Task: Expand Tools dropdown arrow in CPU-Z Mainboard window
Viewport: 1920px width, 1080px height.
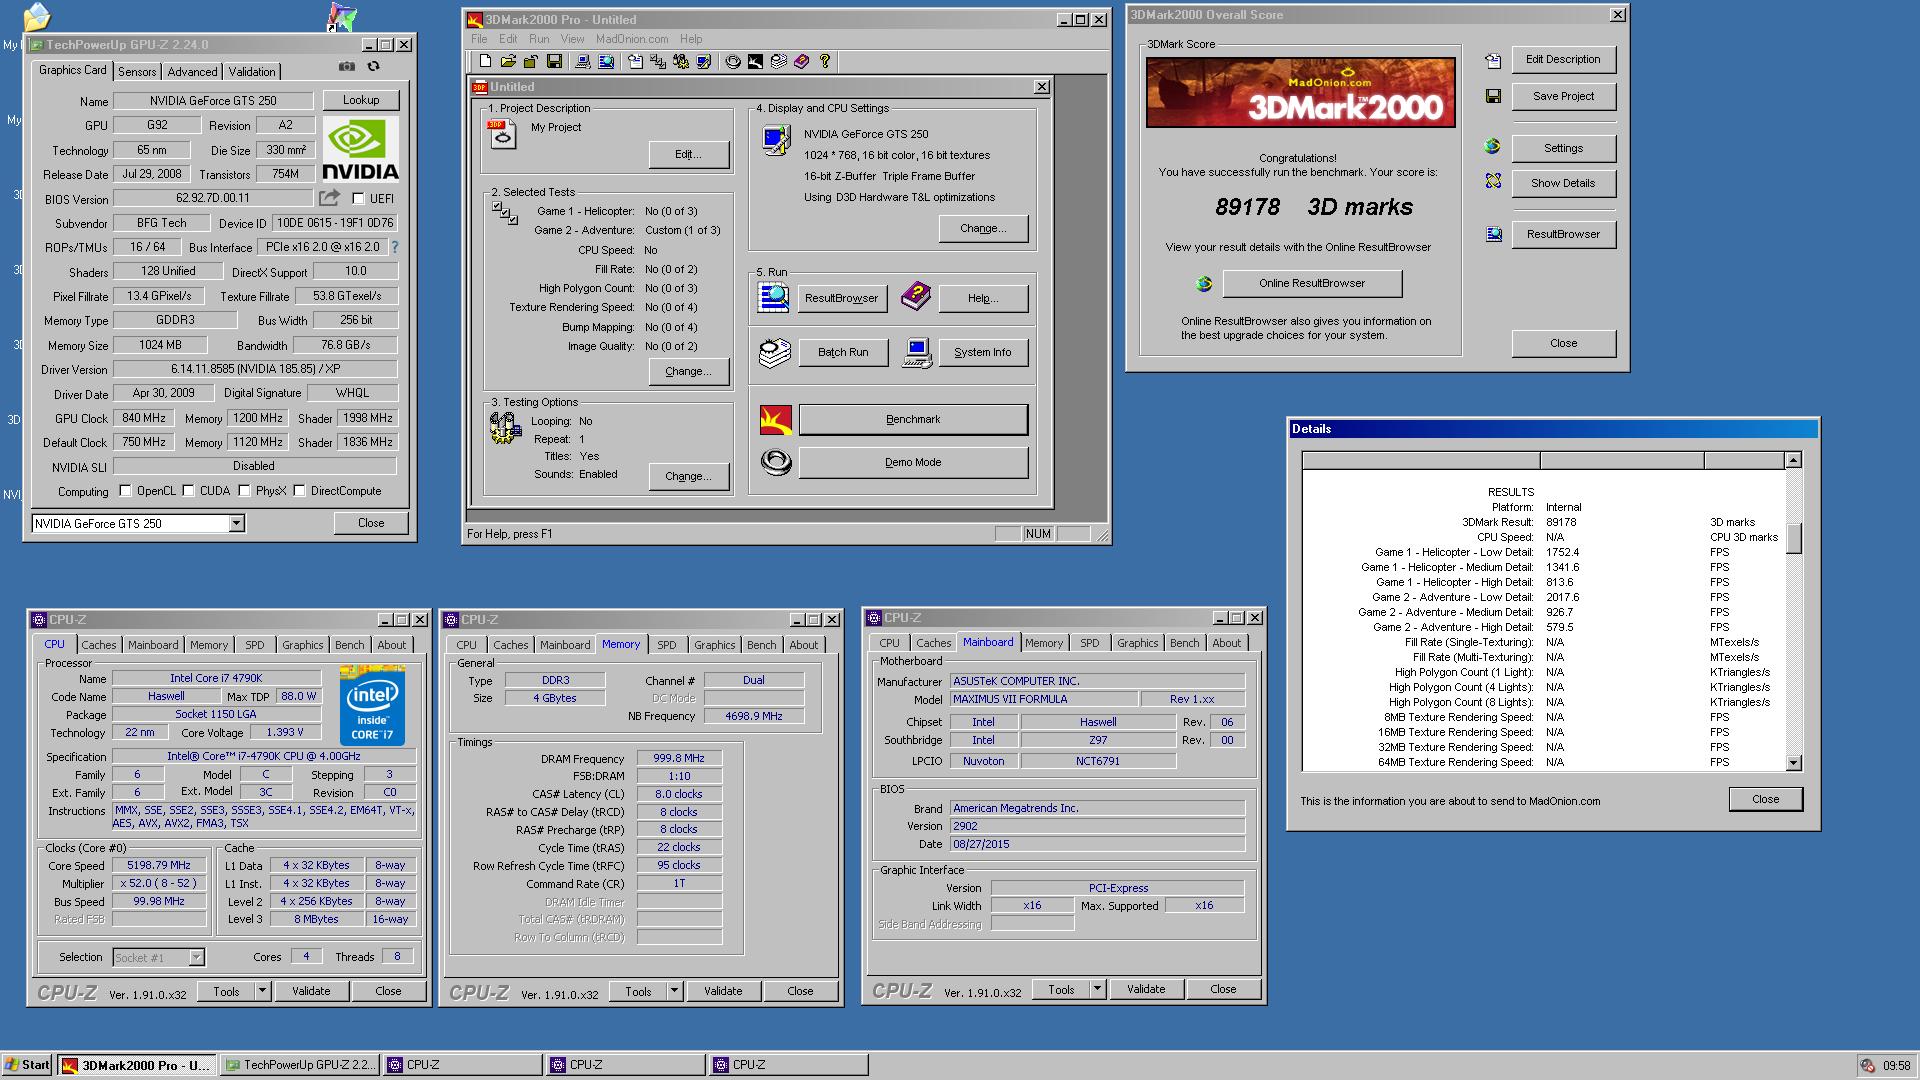Action: [x=1097, y=989]
